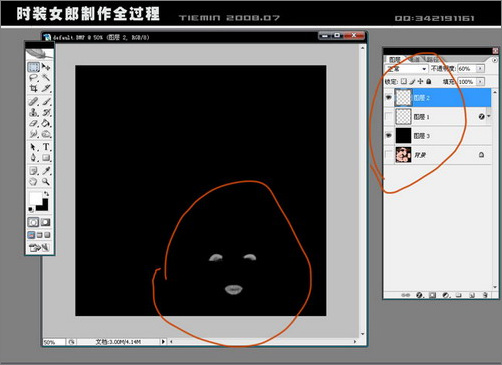Image resolution: width=502 pixels, height=365 pixels.
Task: Select the Crop tool
Action: [33, 88]
